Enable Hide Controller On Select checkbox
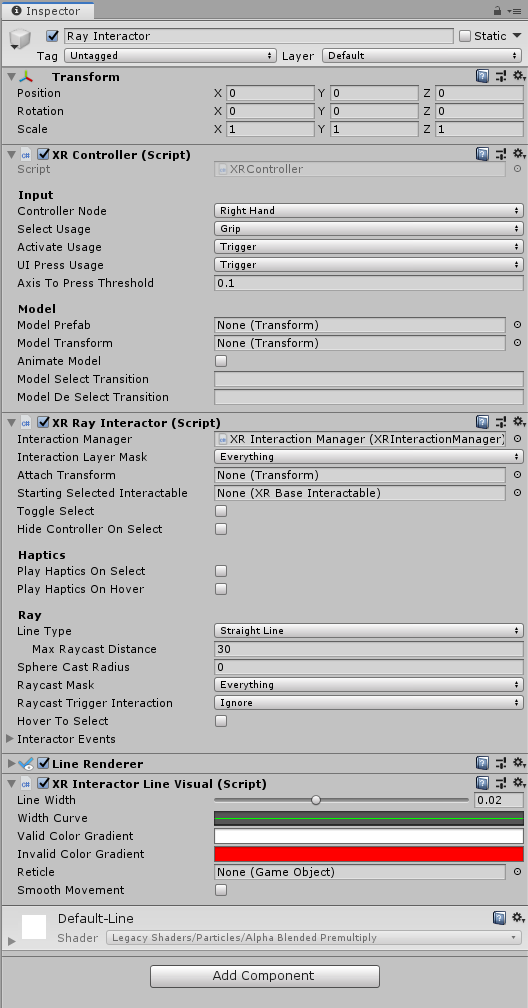The image size is (528, 1008). [221, 529]
